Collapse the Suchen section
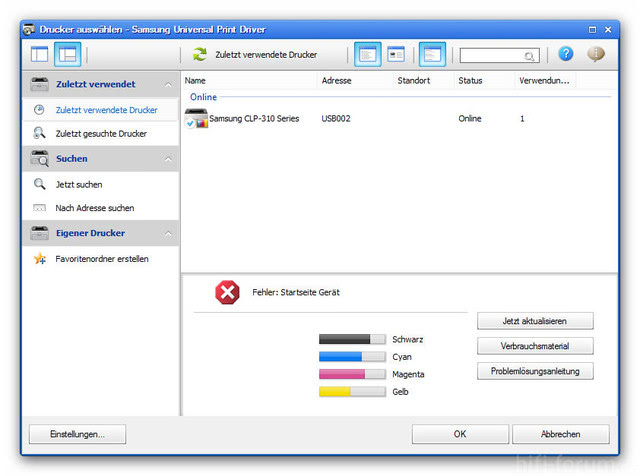The height and width of the screenshot is (476, 640). tap(168, 159)
